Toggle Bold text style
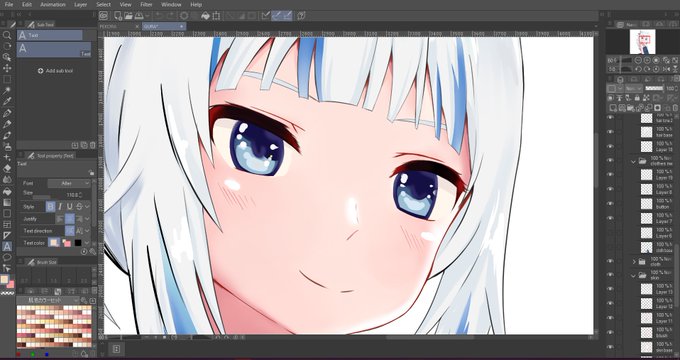The height and width of the screenshot is (360, 680). click(x=50, y=206)
